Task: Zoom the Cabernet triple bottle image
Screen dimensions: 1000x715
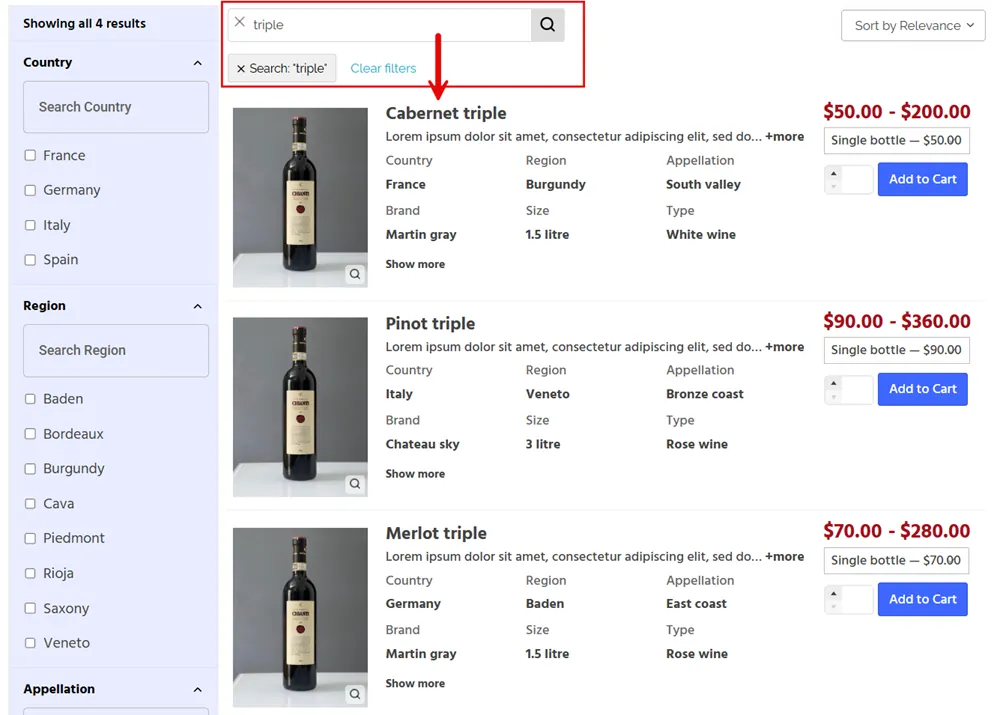Action: tap(355, 274)
